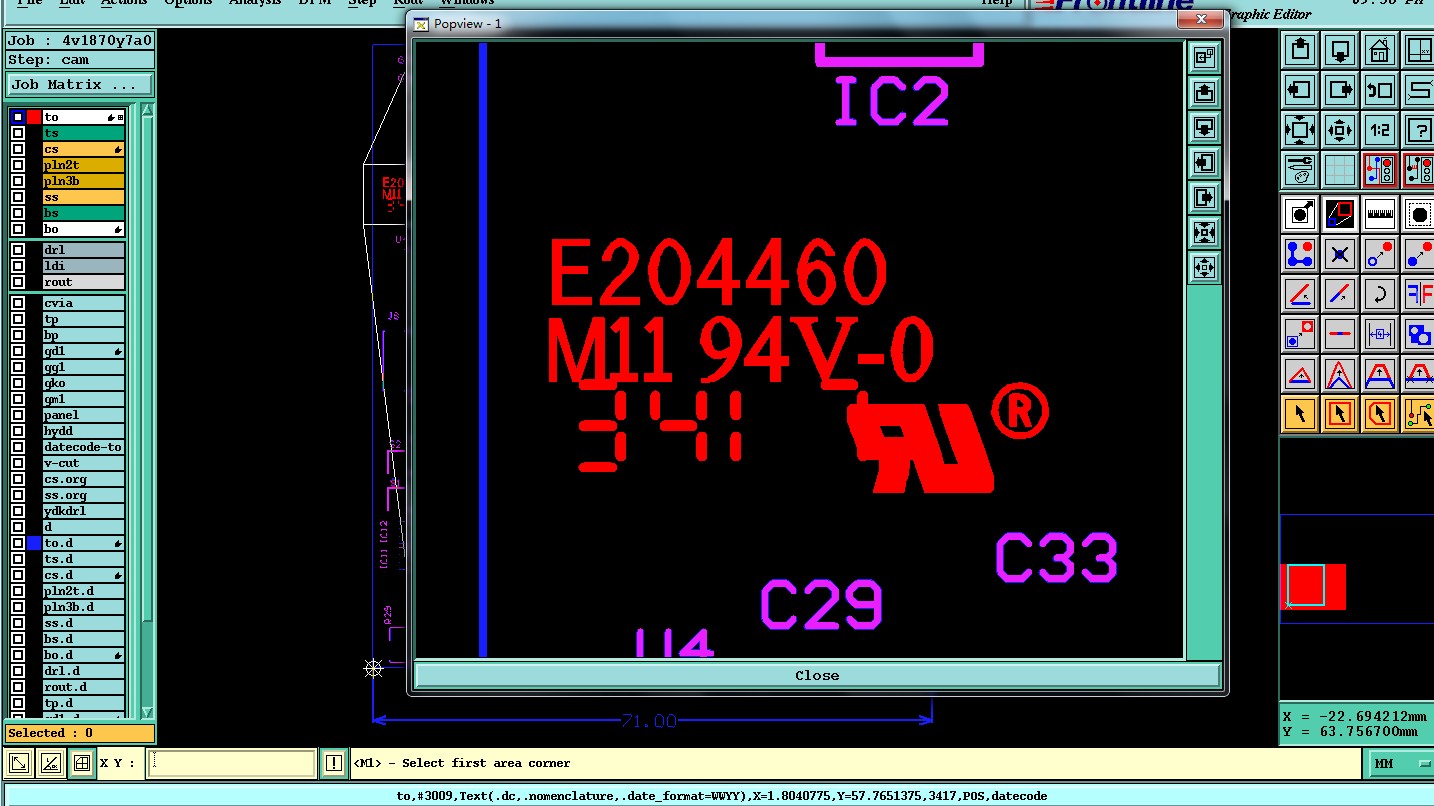Viewport: 1434px width, 806px height.
Task: Click the home view icon
Action: click(x=1379, y=49)
